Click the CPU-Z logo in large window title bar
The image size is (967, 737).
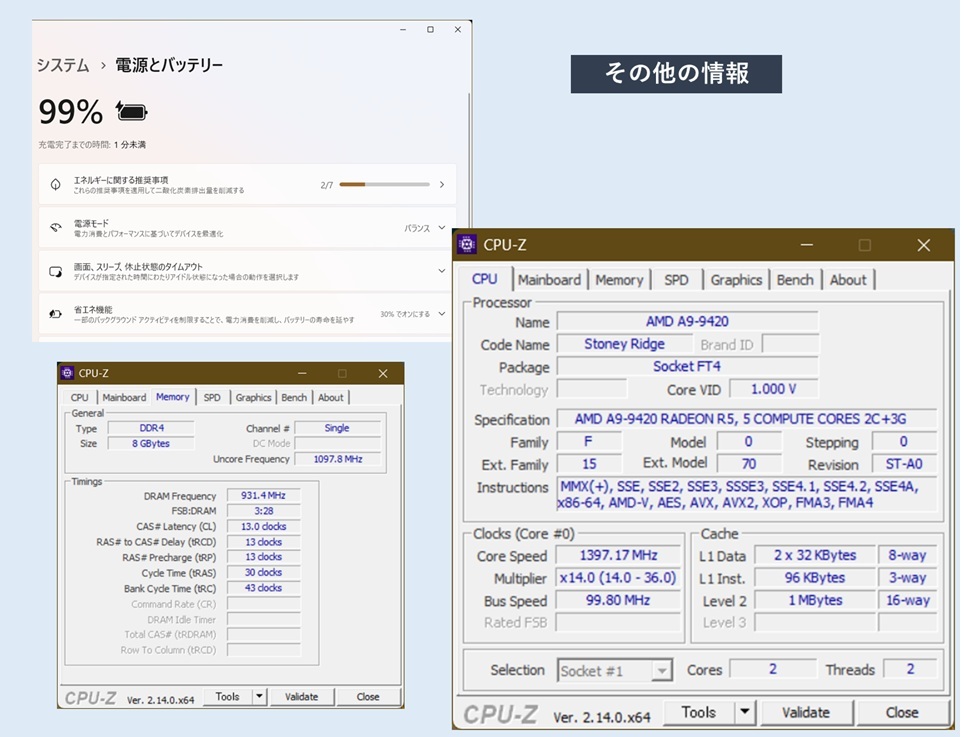(467, 245)
